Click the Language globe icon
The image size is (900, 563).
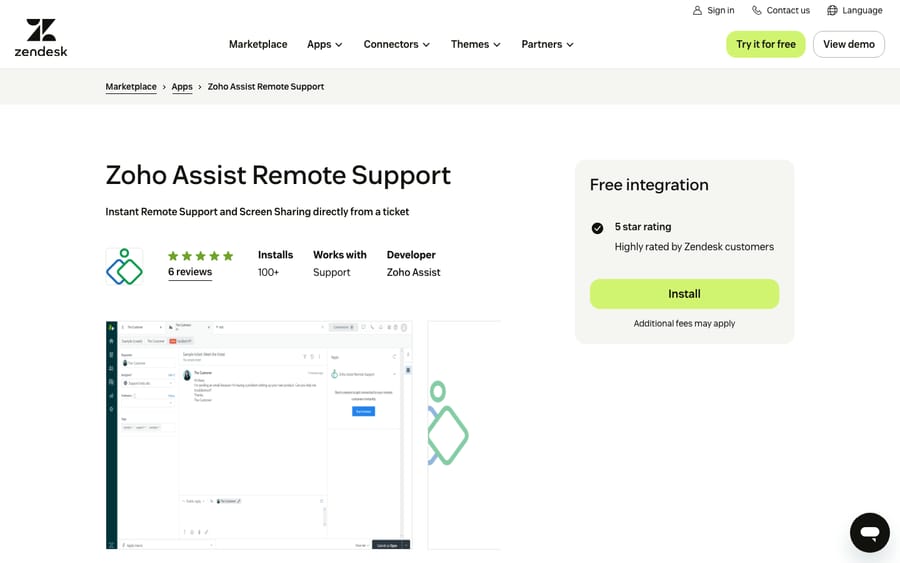(832, 10)
